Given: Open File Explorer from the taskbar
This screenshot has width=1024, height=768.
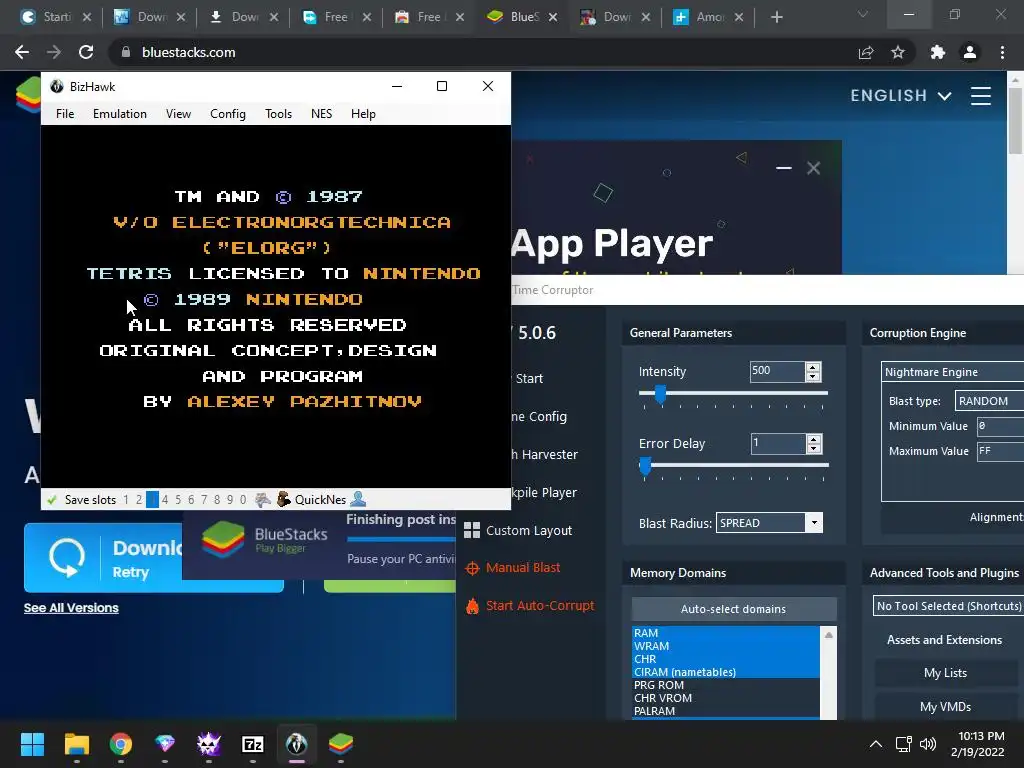Looking at the screenshot, I should 76,744.
